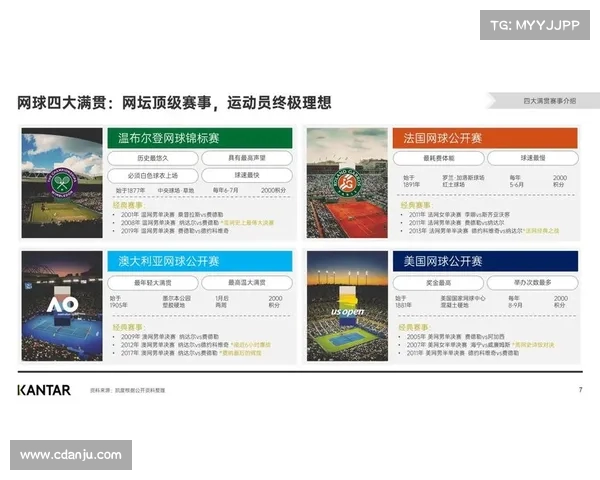600x480 pixels.
Task: Click the 2011年 法网男单决赛 line
Action: click(456, 223)
